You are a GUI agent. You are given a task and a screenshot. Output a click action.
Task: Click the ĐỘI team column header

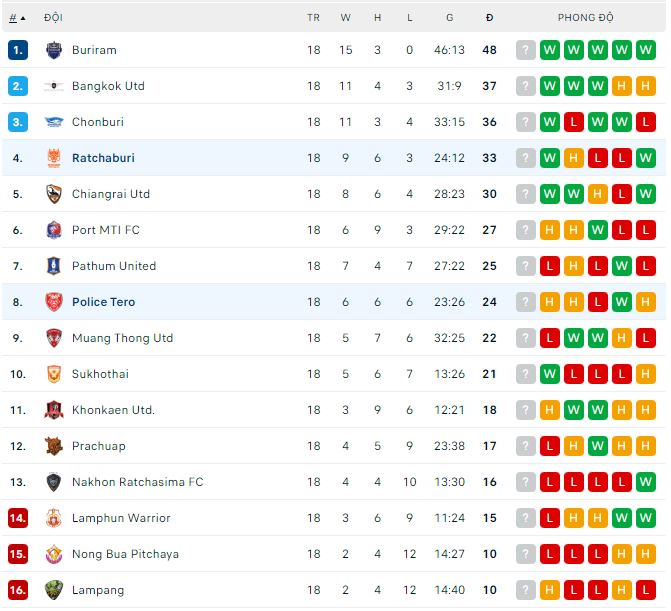[x=54, y=18]
